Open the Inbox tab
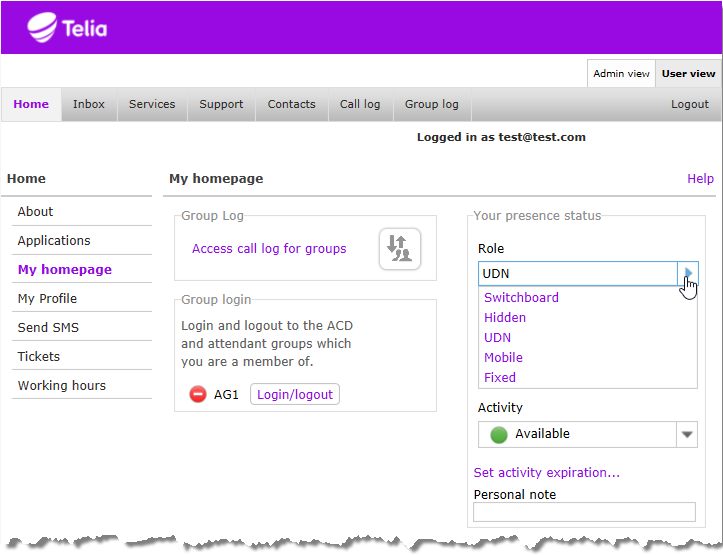The width and height of the screenshot is (723, 555). 89,104
